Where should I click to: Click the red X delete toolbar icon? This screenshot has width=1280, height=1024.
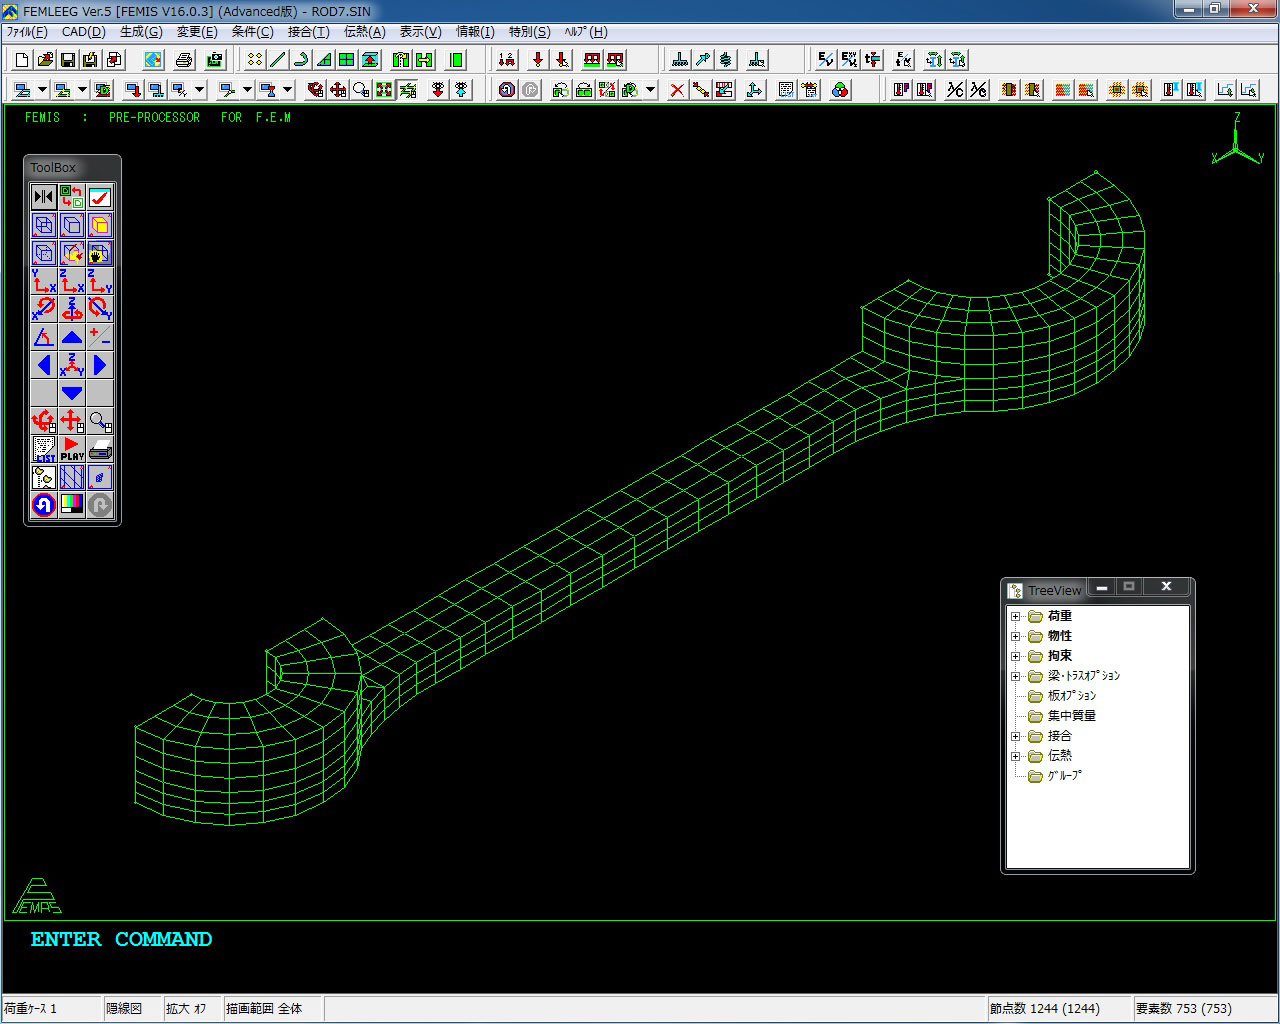click(x=677, y=90)
